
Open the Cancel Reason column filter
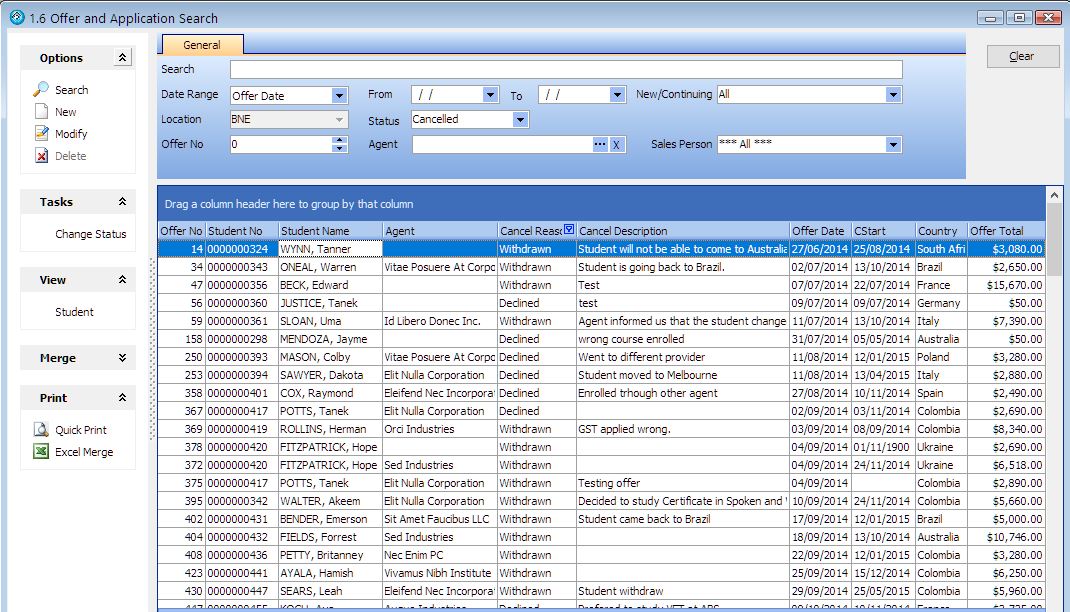click(x=569, y=230)
